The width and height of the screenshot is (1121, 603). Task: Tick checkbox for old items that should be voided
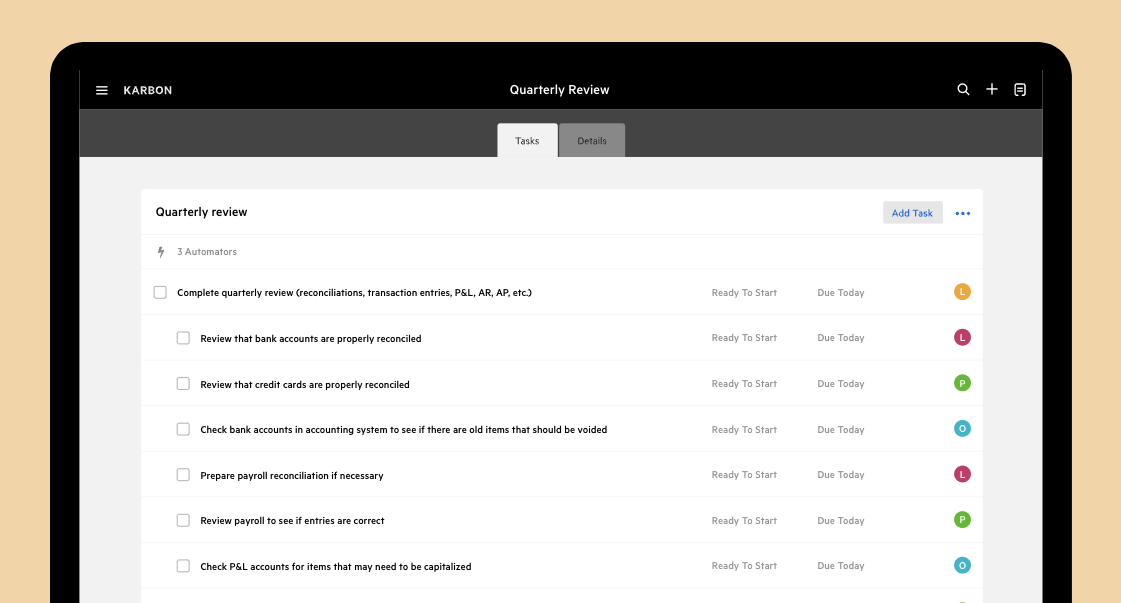[x=183, y=429]
